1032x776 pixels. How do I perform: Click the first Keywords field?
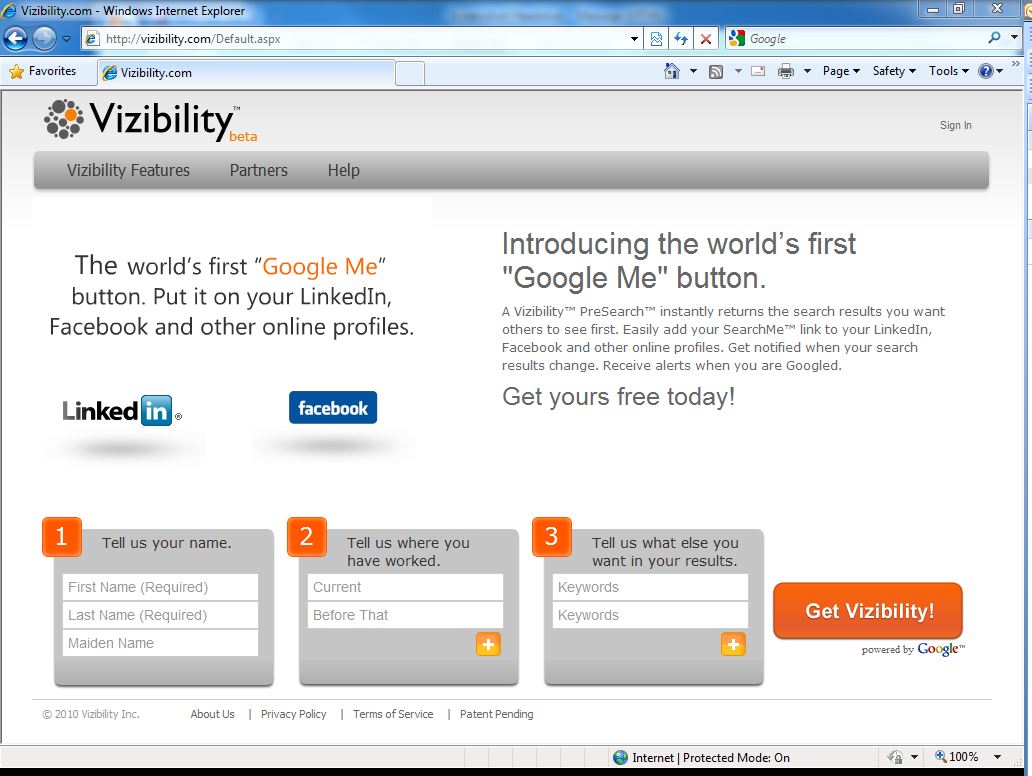(650, 587)
